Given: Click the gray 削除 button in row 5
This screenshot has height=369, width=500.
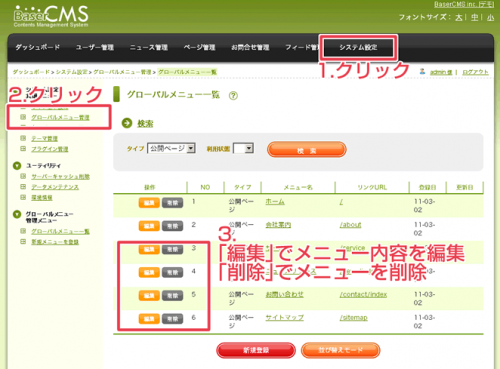Looking at the screenshot, I should pos(172,296).
